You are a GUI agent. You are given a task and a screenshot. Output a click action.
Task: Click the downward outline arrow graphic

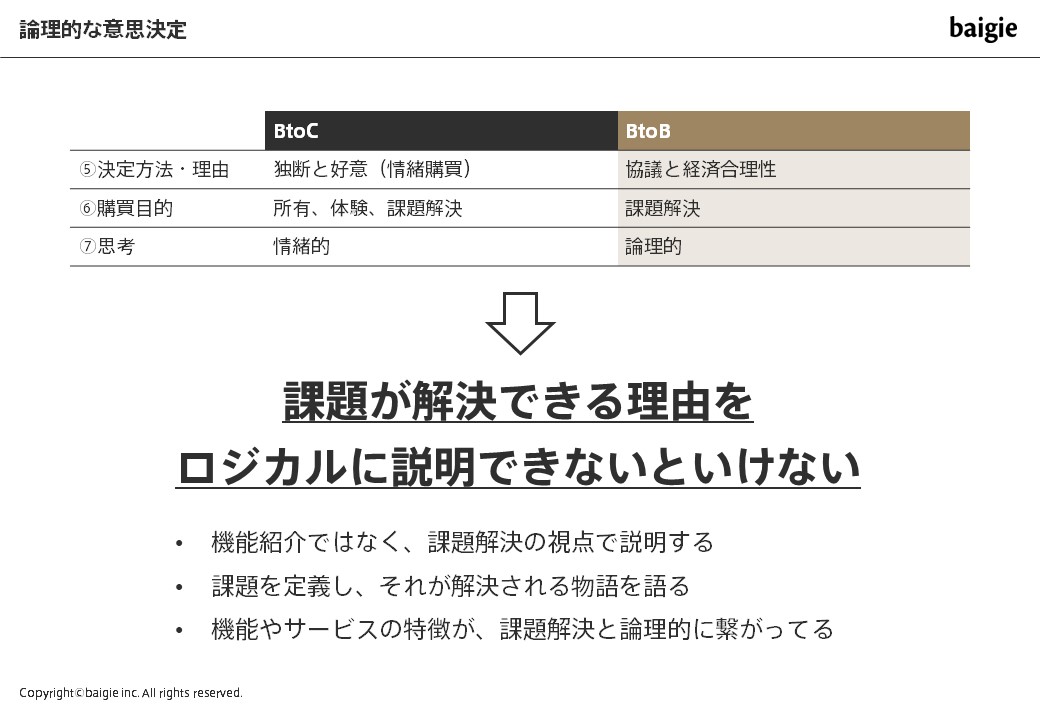click(x=520, y=323)
